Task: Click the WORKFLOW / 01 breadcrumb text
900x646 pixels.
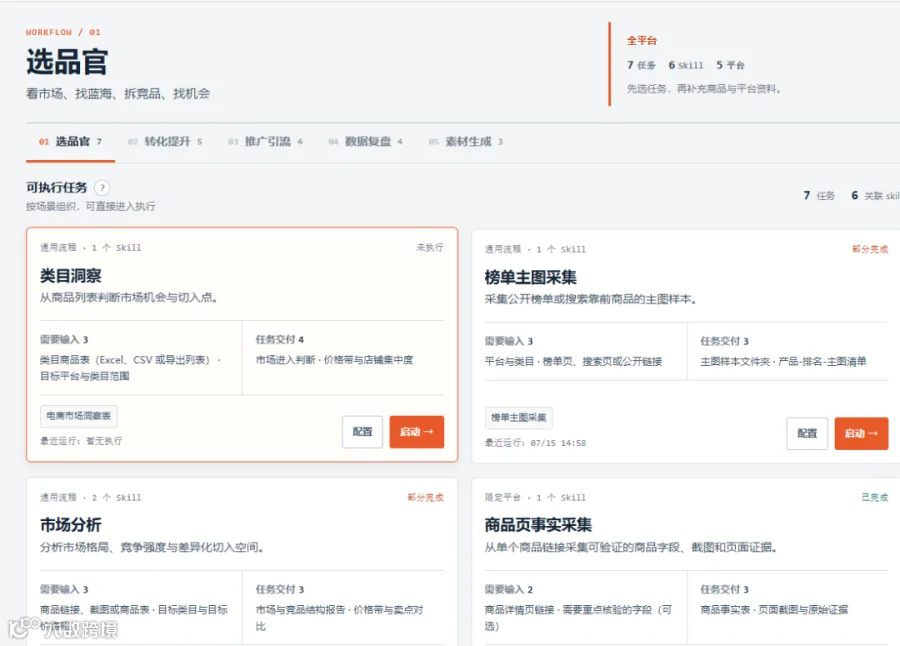Action: click(x=63, y=32)
